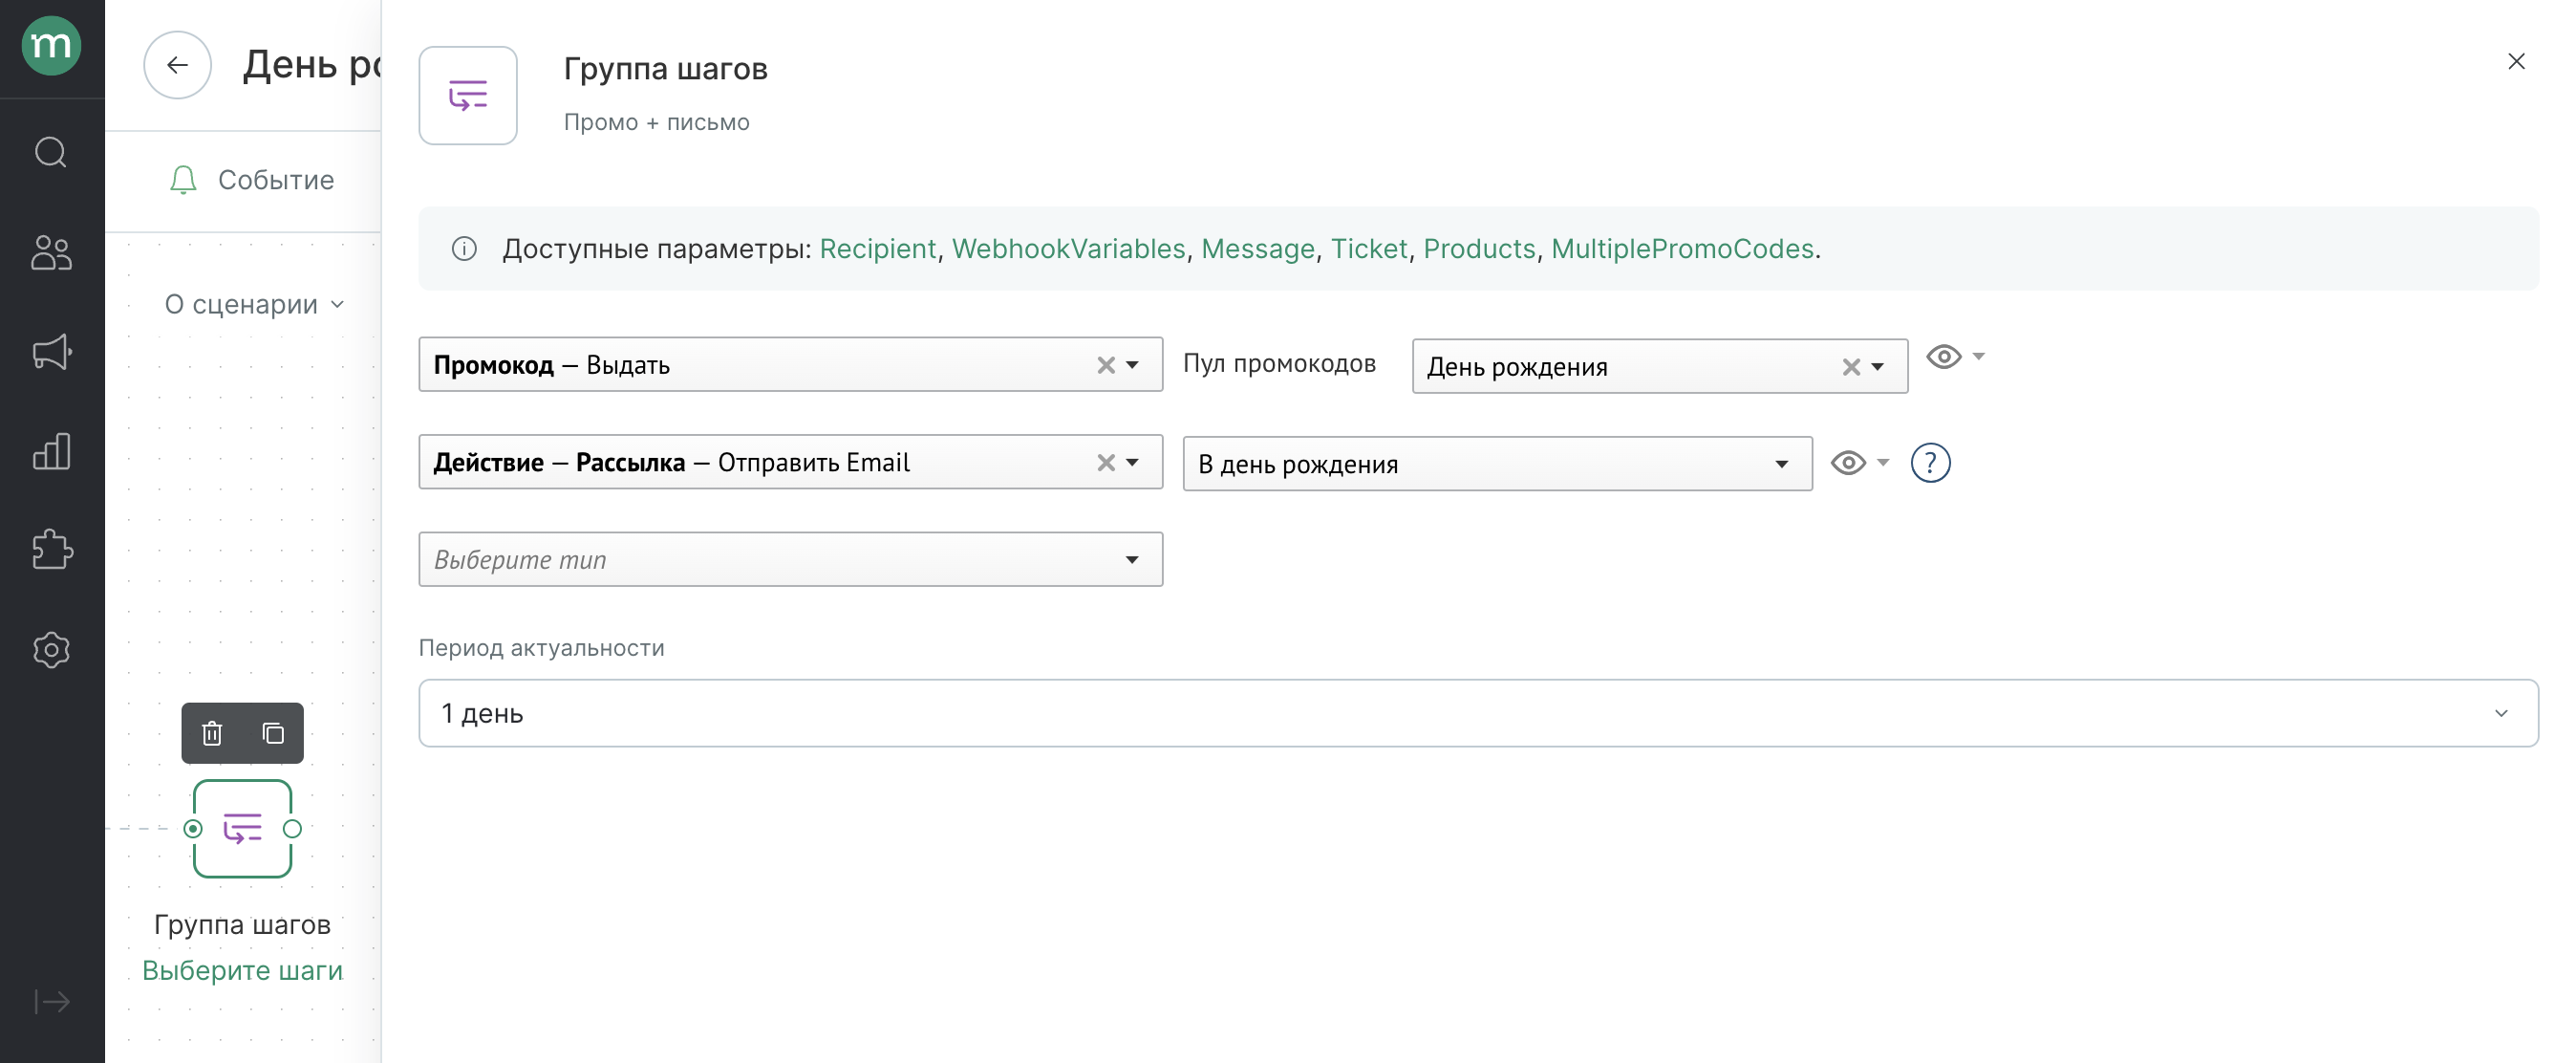Expand the О сценарии section
This screenshot has height=1063, width=2576.
pos(254,304)
